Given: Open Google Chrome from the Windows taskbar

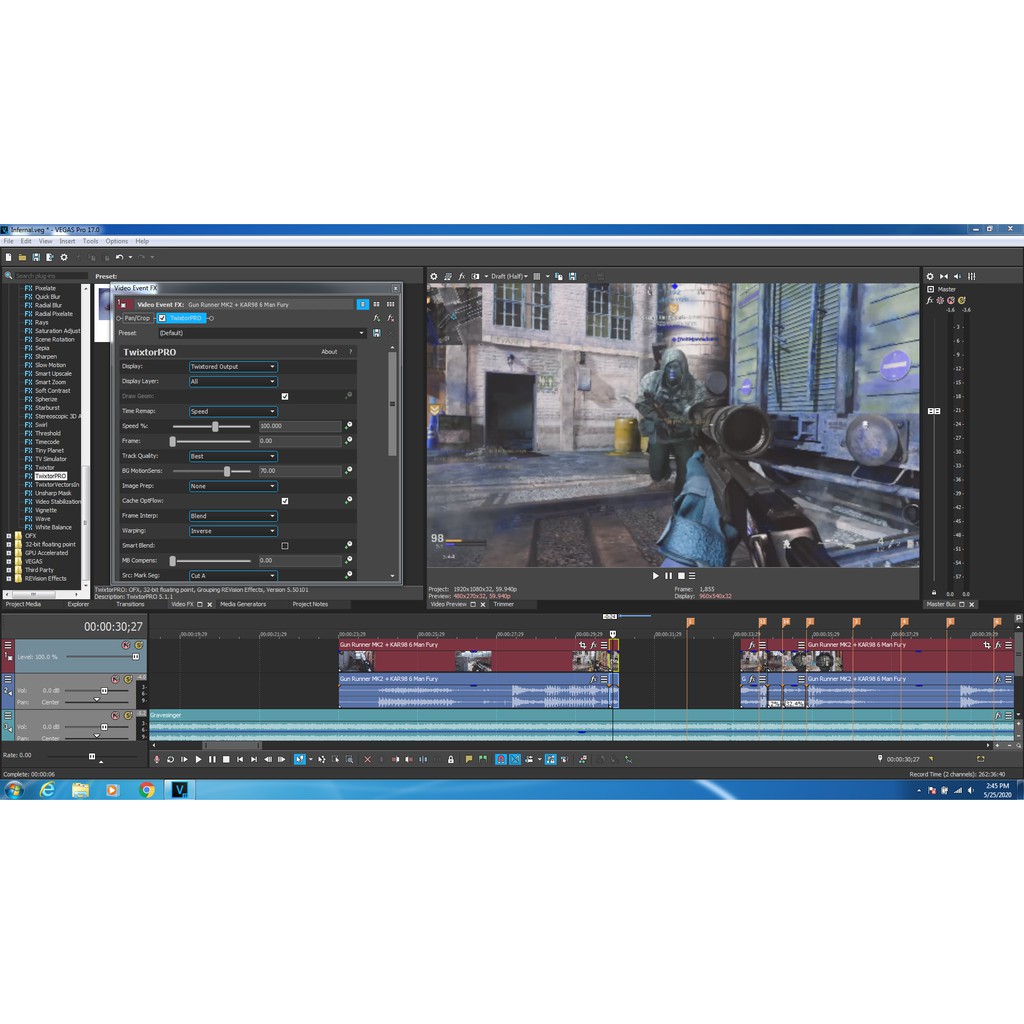Looking at the screenshot, I should pyautogui.click(x=147, y=790).
